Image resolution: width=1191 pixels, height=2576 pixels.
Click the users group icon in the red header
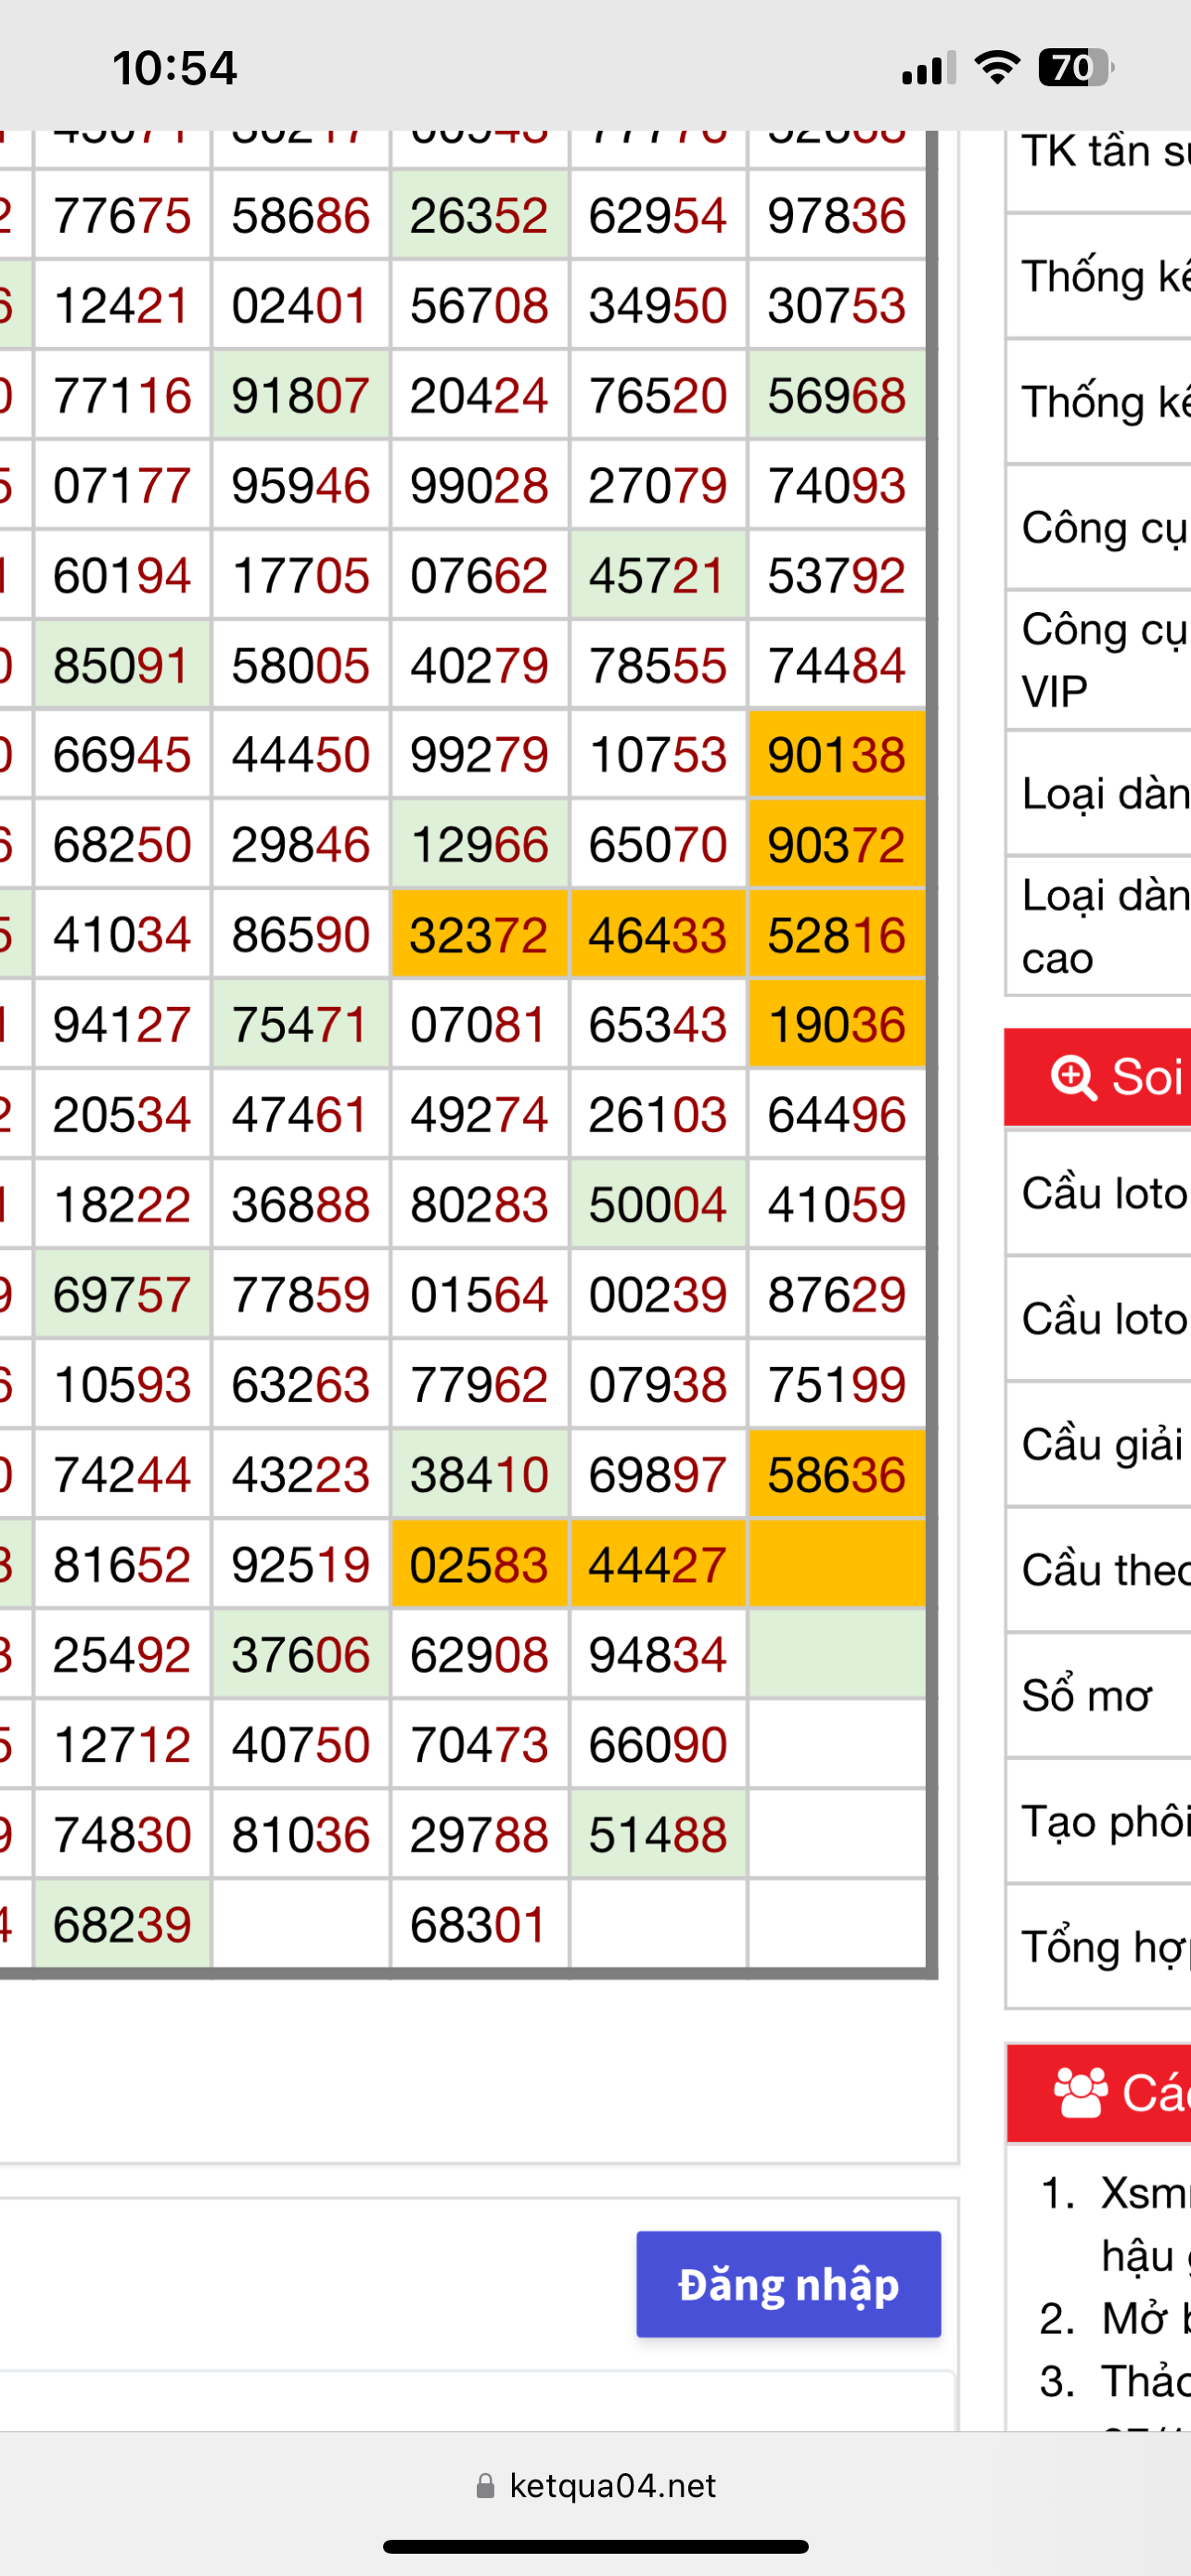[x=1081, y=2093]
